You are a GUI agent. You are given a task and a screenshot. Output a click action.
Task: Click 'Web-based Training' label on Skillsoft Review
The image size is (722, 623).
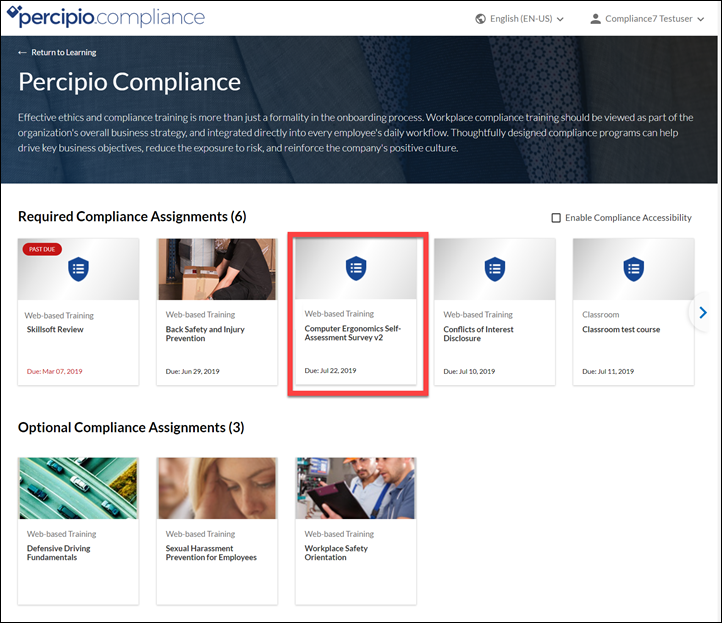[x=59, y=315]
